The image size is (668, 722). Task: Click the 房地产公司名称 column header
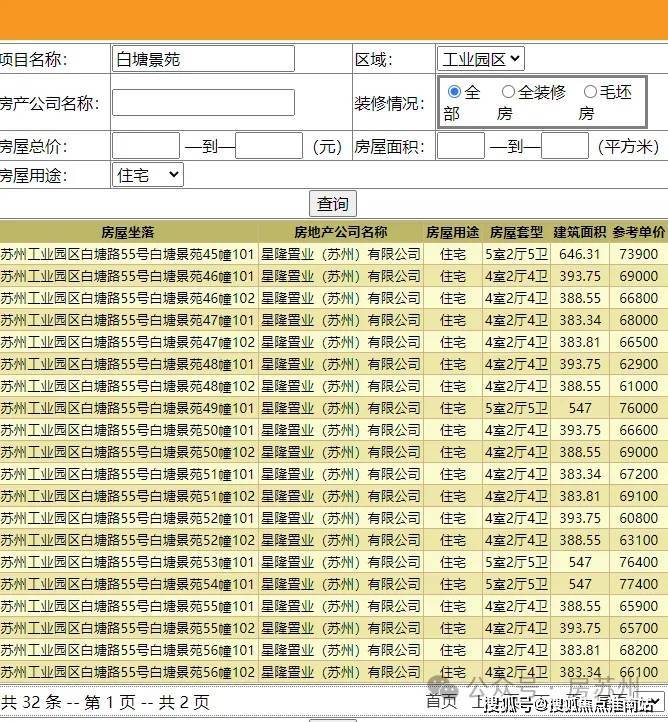[341, 232]
